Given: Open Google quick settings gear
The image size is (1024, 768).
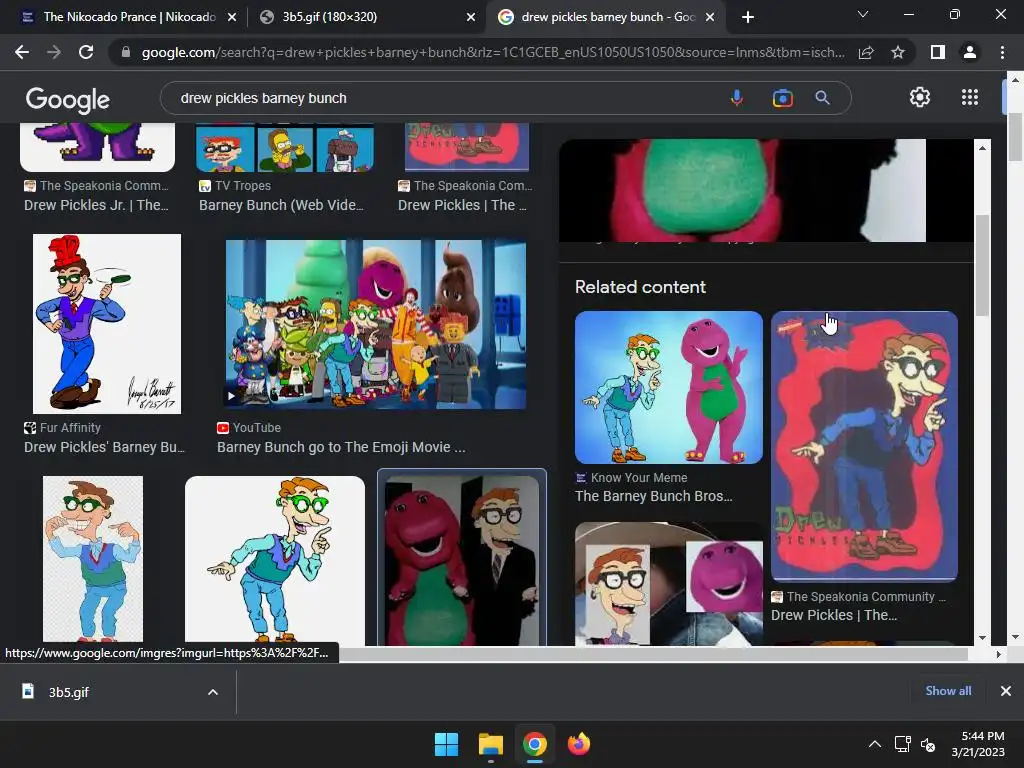Looking at the screenshot, I should point(920,97).
